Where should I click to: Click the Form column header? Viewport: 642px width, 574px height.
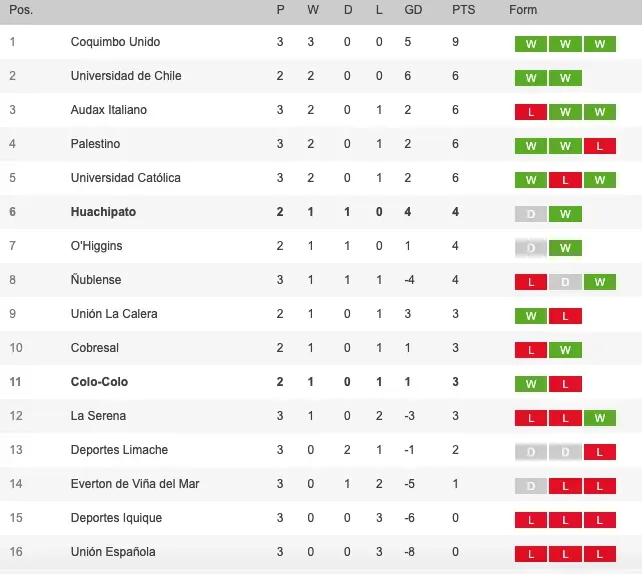tap(523, 10)
